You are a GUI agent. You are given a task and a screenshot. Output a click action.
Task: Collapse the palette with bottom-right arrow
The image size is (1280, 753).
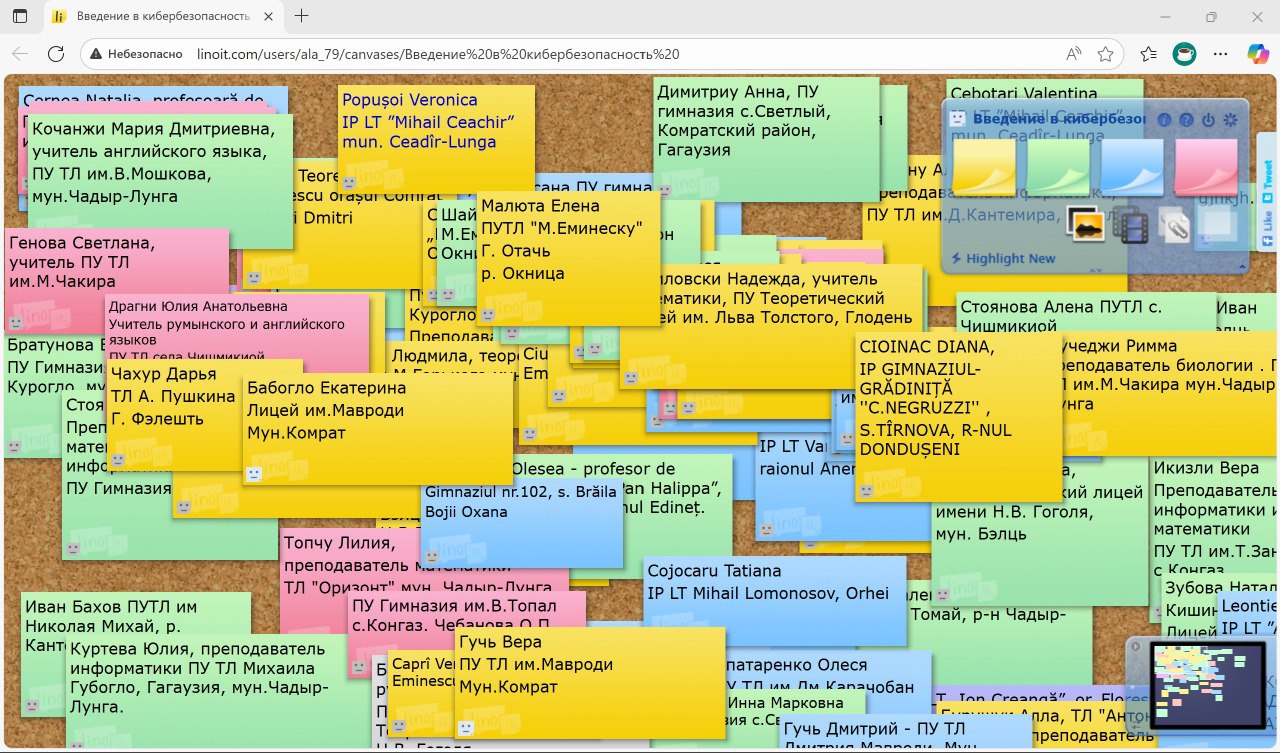1243,265
